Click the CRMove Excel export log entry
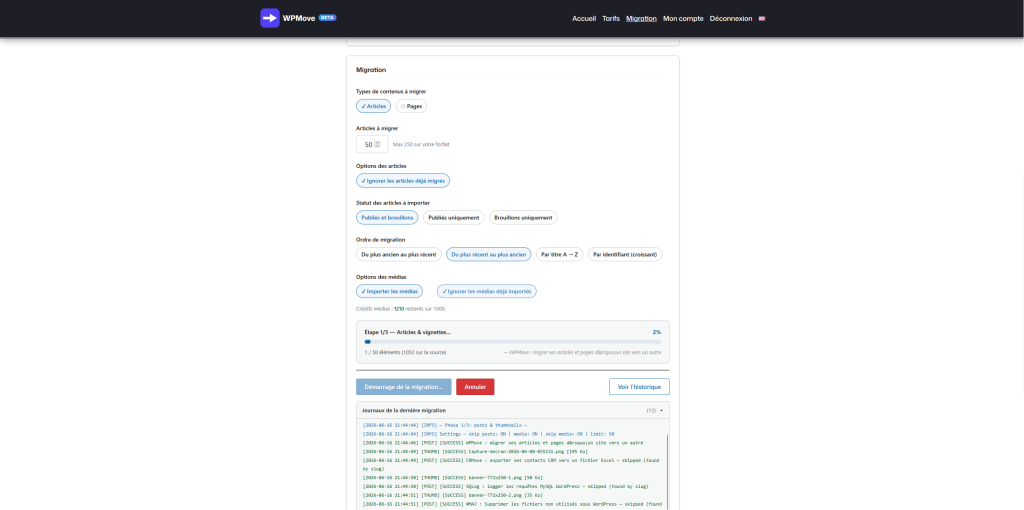The width and height of the screenshot is (1024, 510). coord(513,464)
